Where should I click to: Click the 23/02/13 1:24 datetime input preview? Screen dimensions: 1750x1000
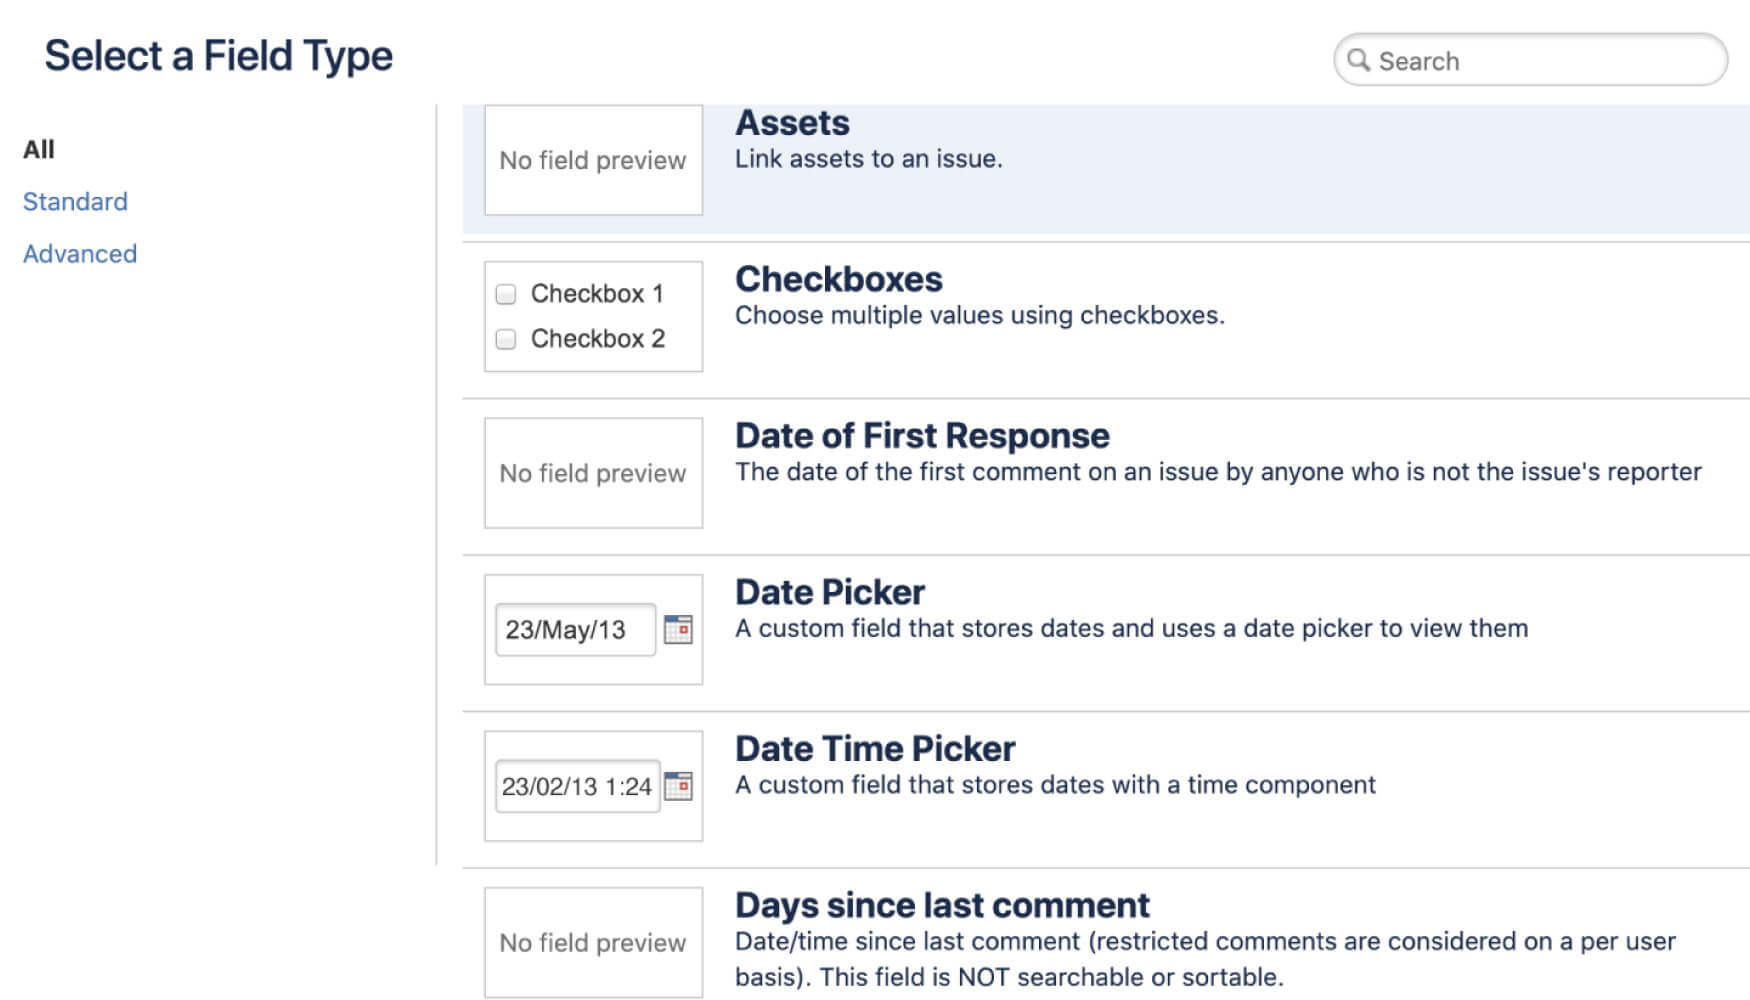pyautogui.click(x=577, y=787)
